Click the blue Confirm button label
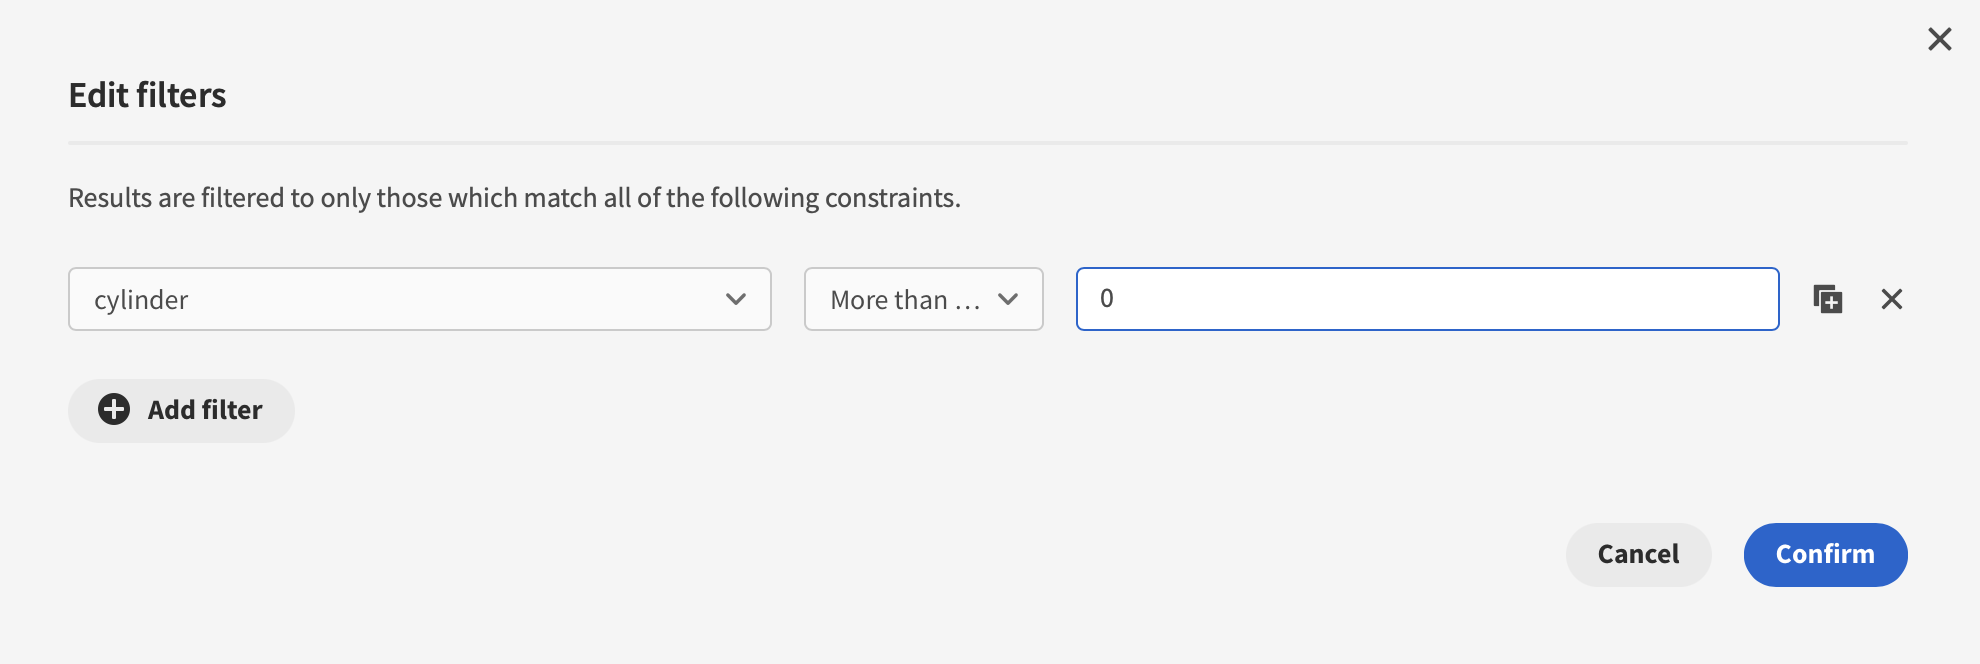Image resolution: width=1980 pixels, height=664 pixels. 1825,554
